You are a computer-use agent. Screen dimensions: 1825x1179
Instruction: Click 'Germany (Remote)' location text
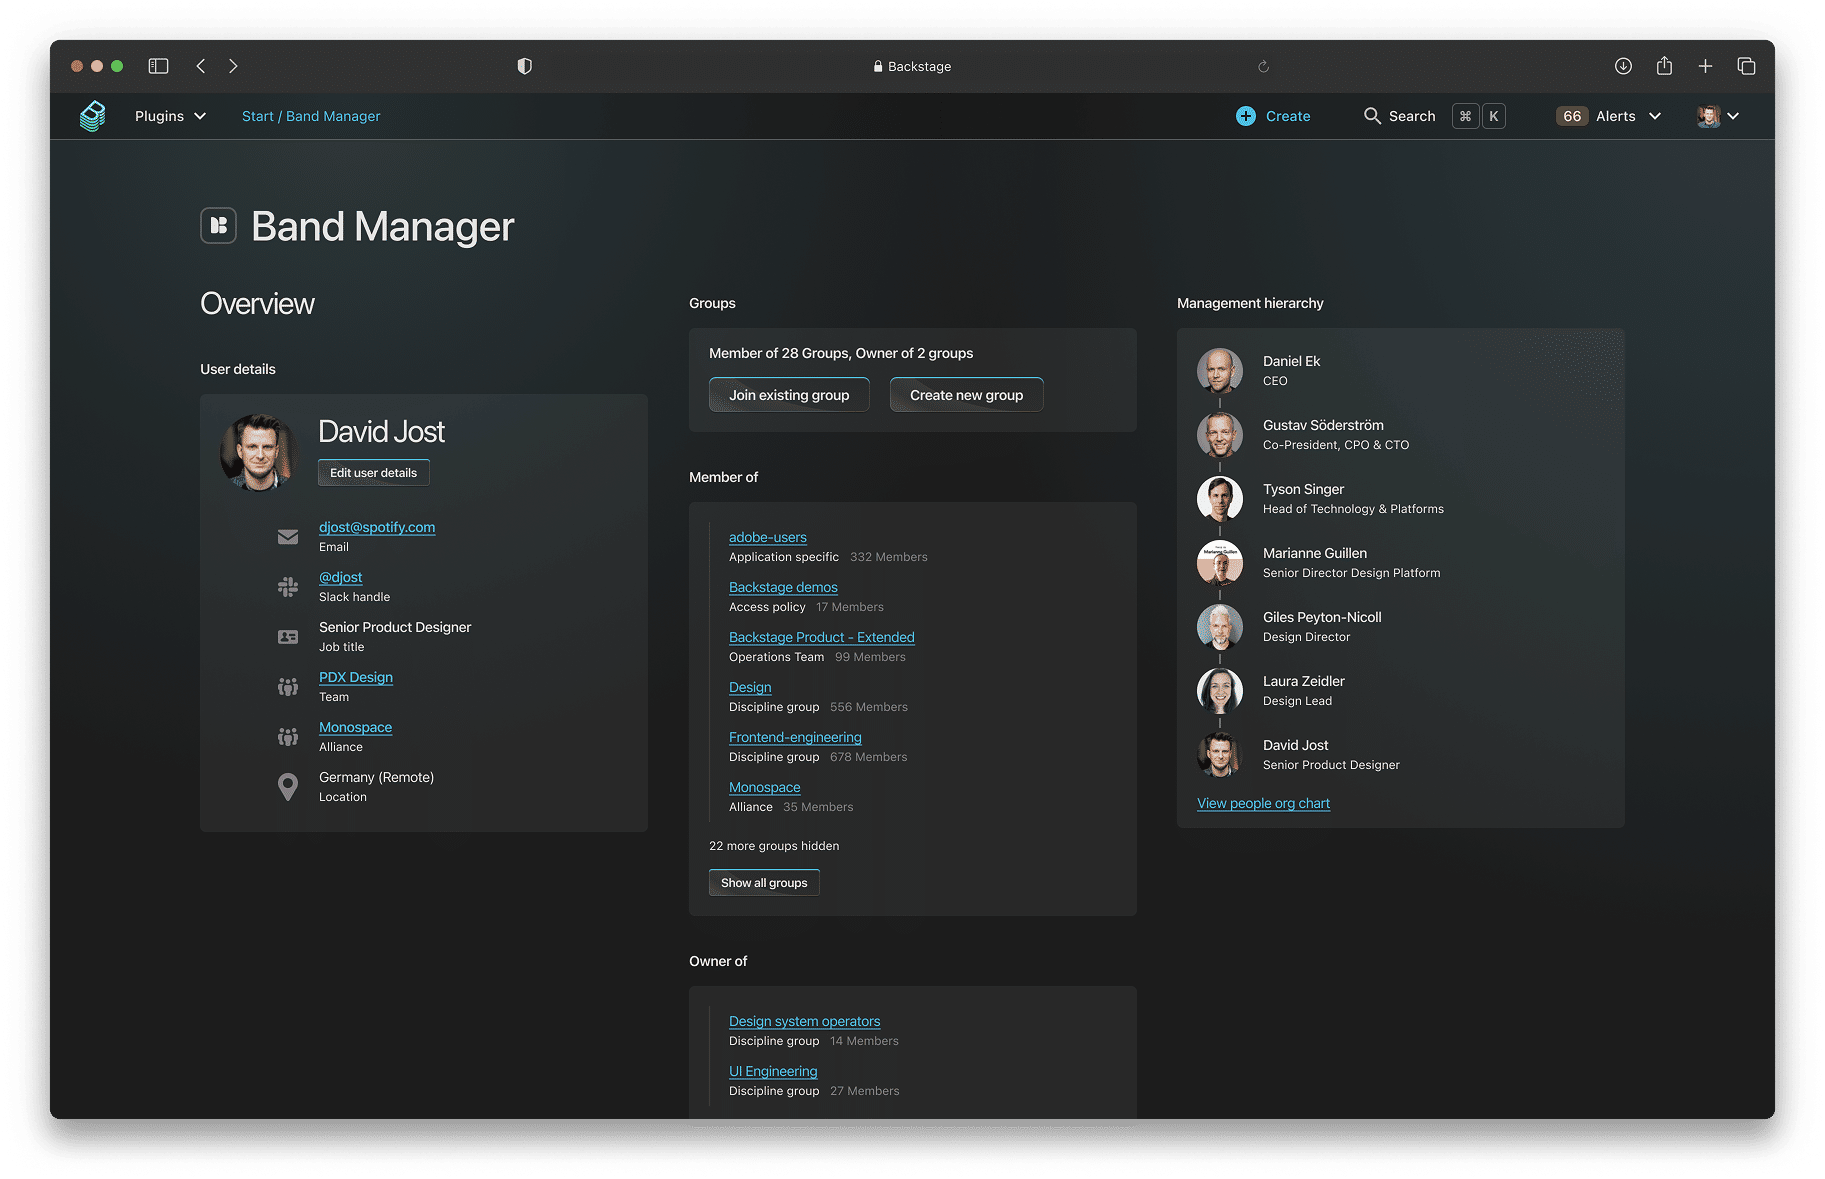tap(376, 777)
